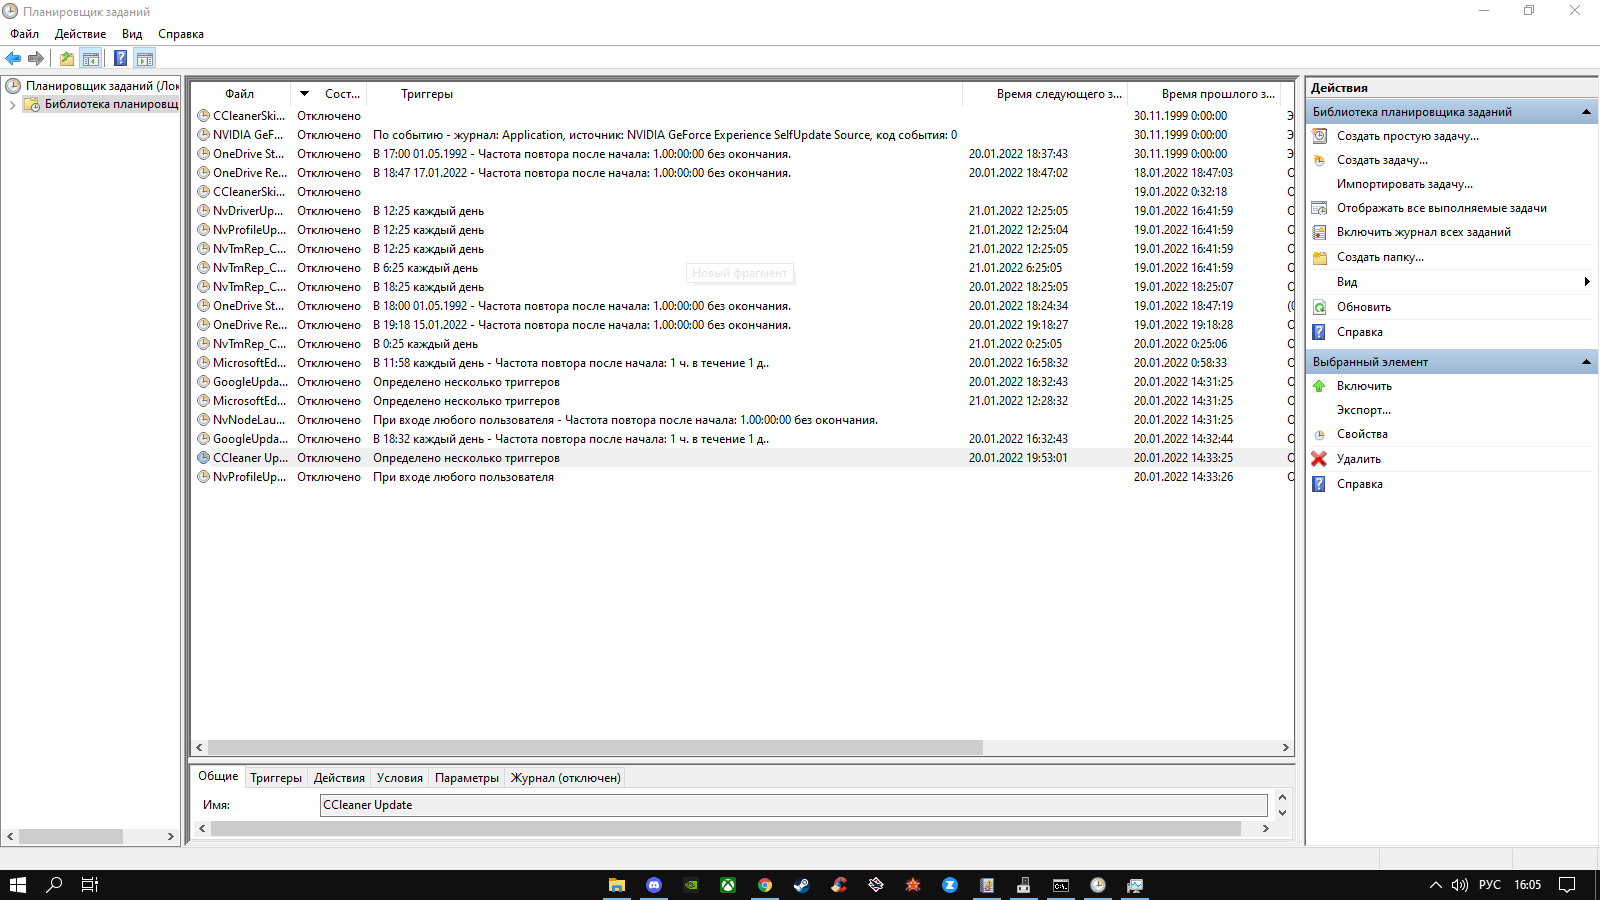Sort by the Файл column header

(x=240, y=94)
